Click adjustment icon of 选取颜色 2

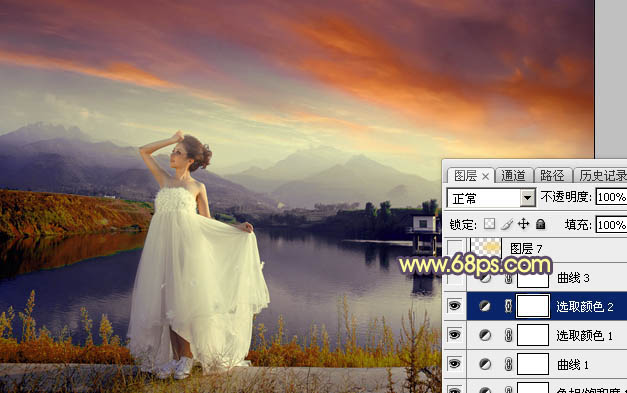point(485,306)
